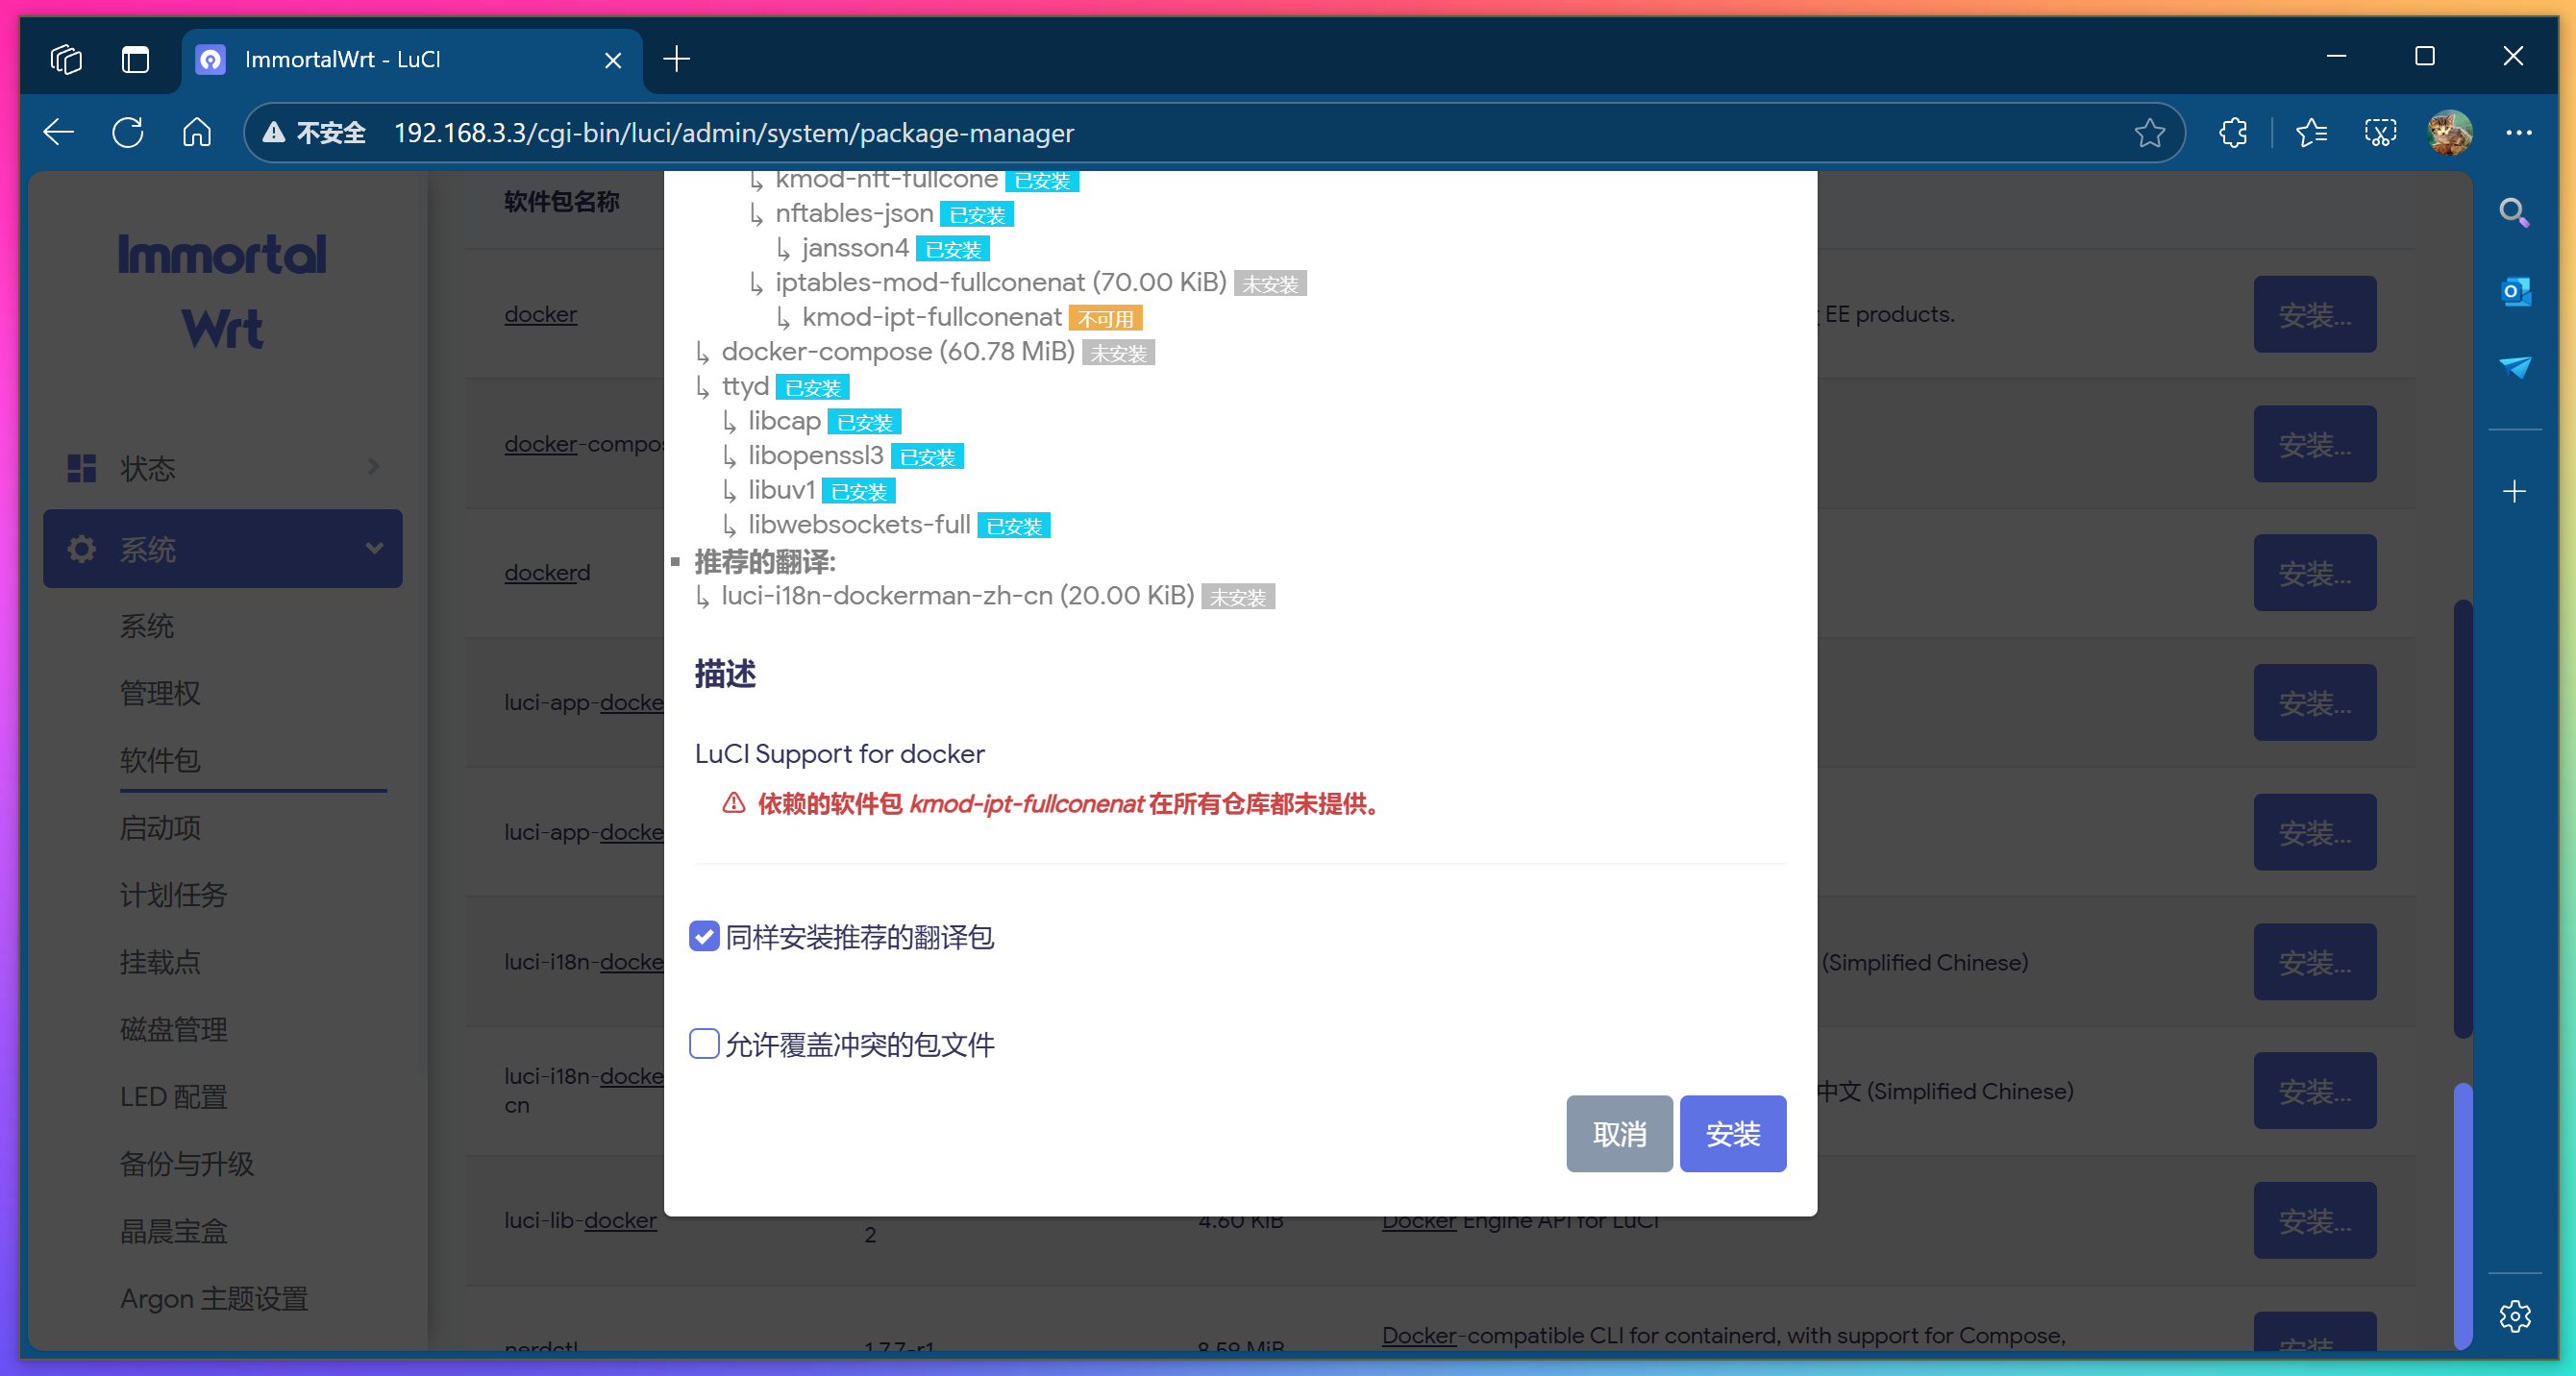Open the sidebar customize settings gear

(2515, 1317)
